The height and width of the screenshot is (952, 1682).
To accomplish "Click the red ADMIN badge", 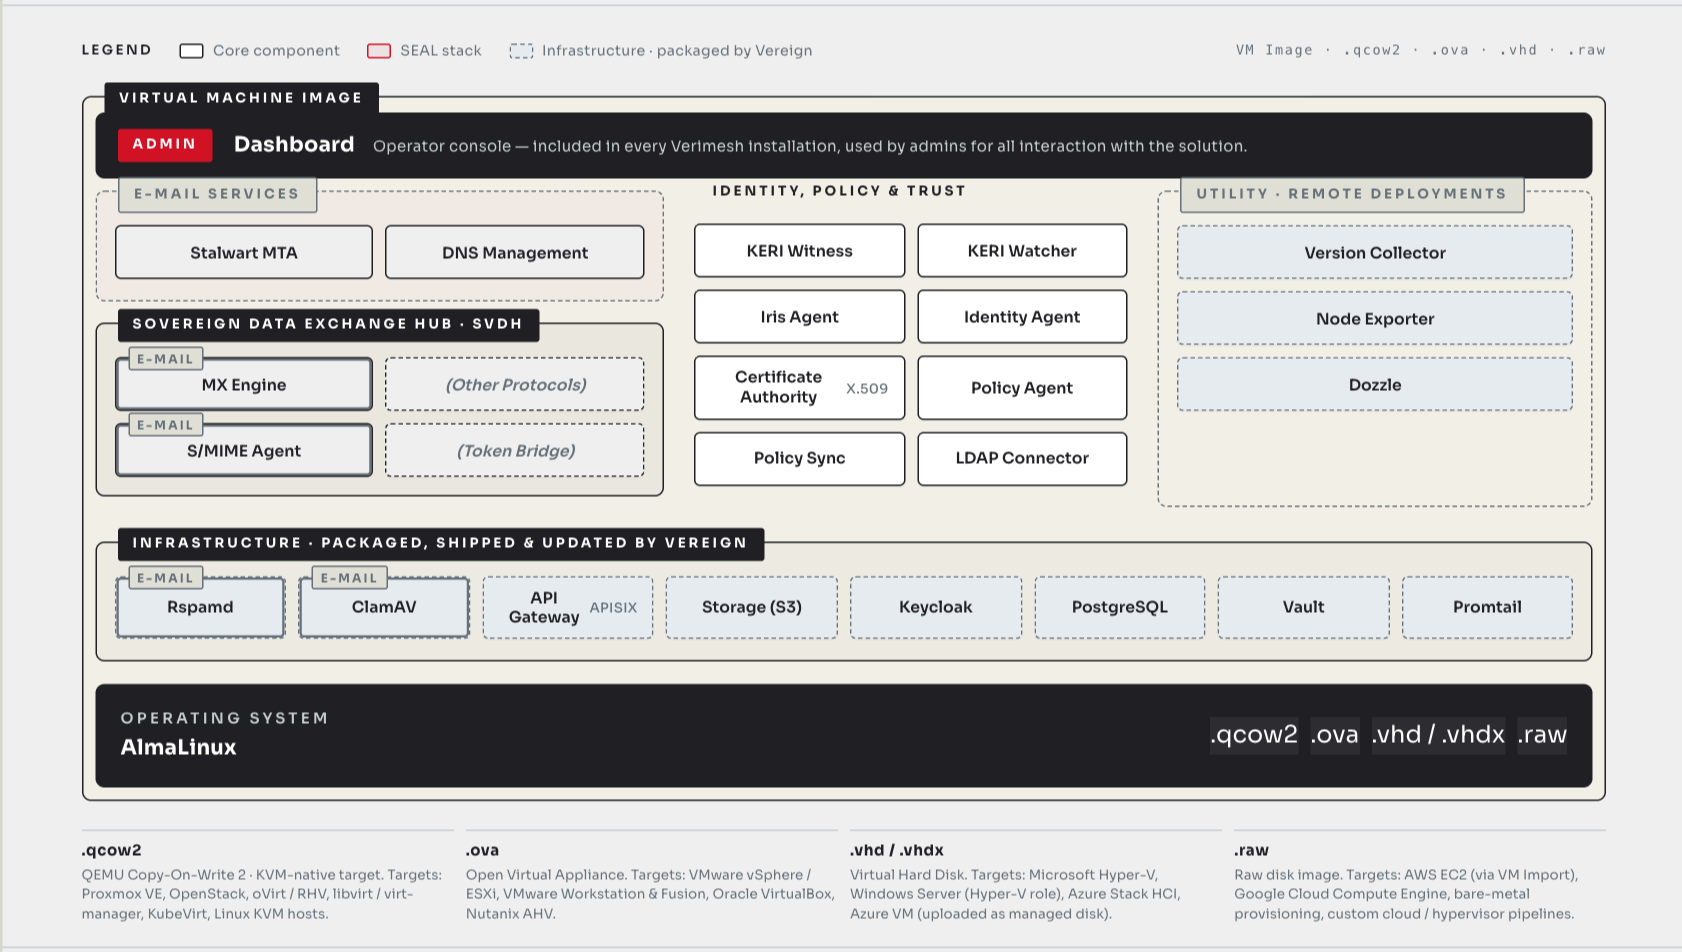I will [165, 144].
